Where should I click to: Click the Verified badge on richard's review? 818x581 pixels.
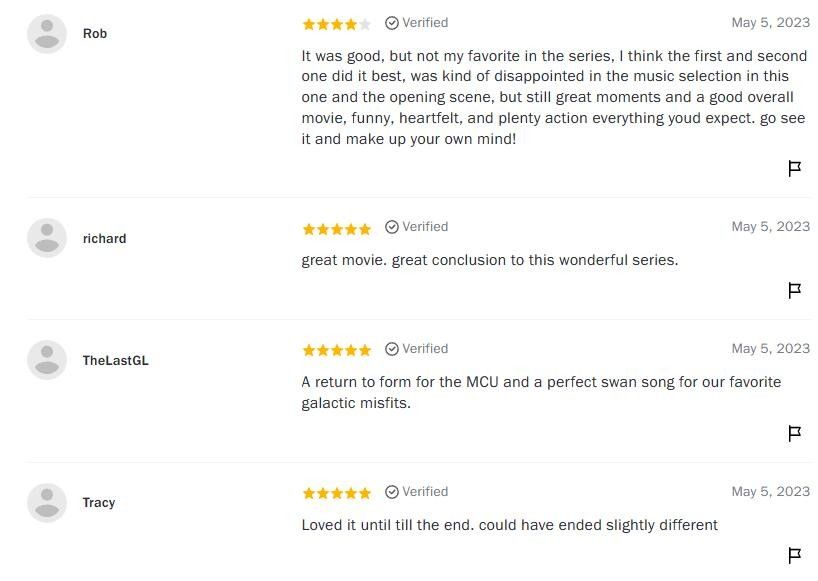[x=416, y=227]
